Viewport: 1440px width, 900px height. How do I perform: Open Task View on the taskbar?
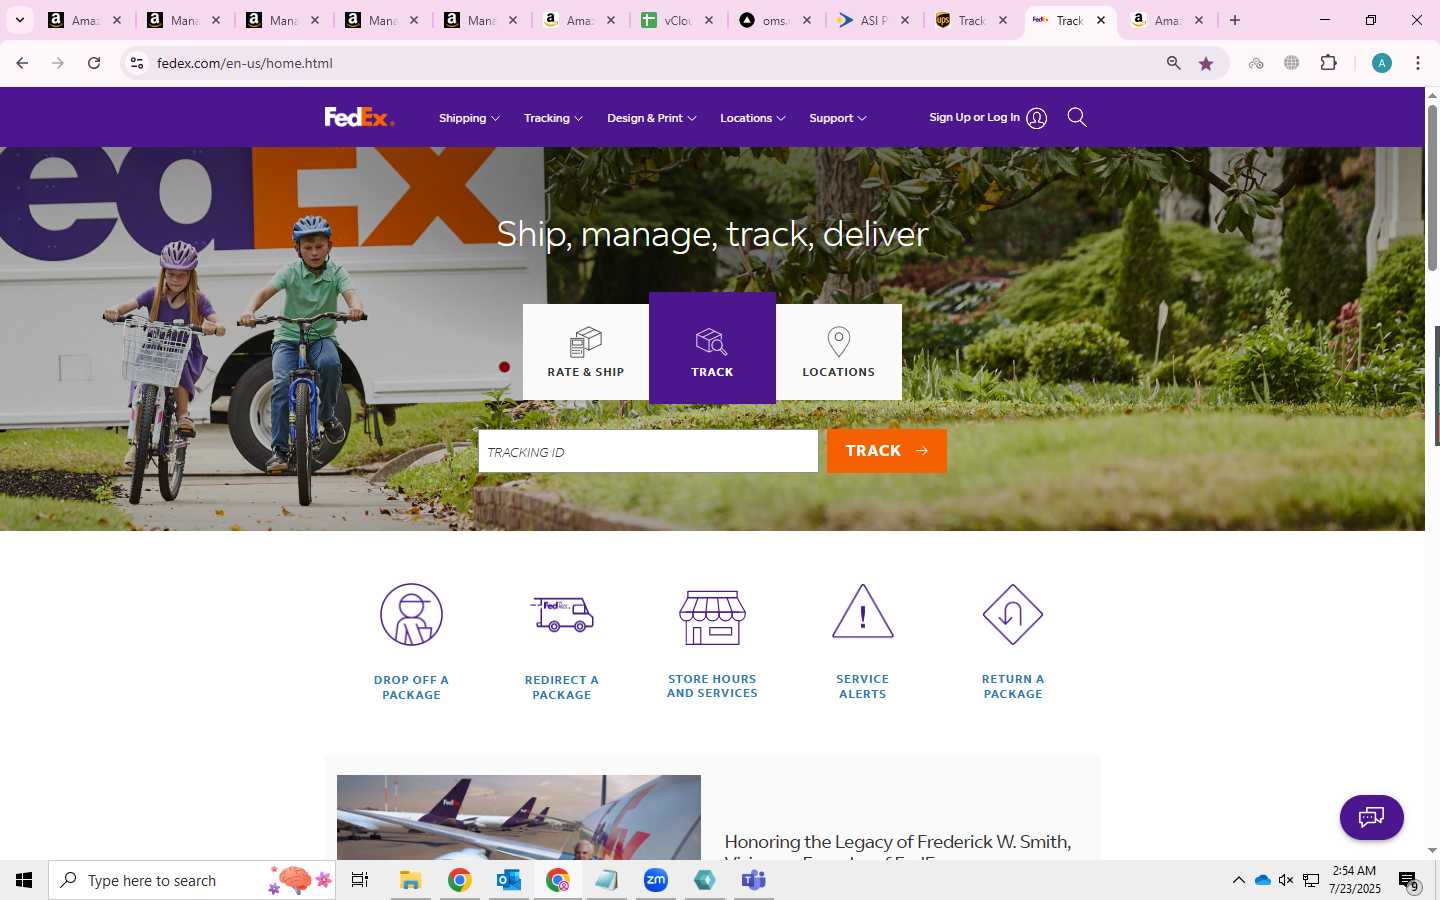coord(360,880)
